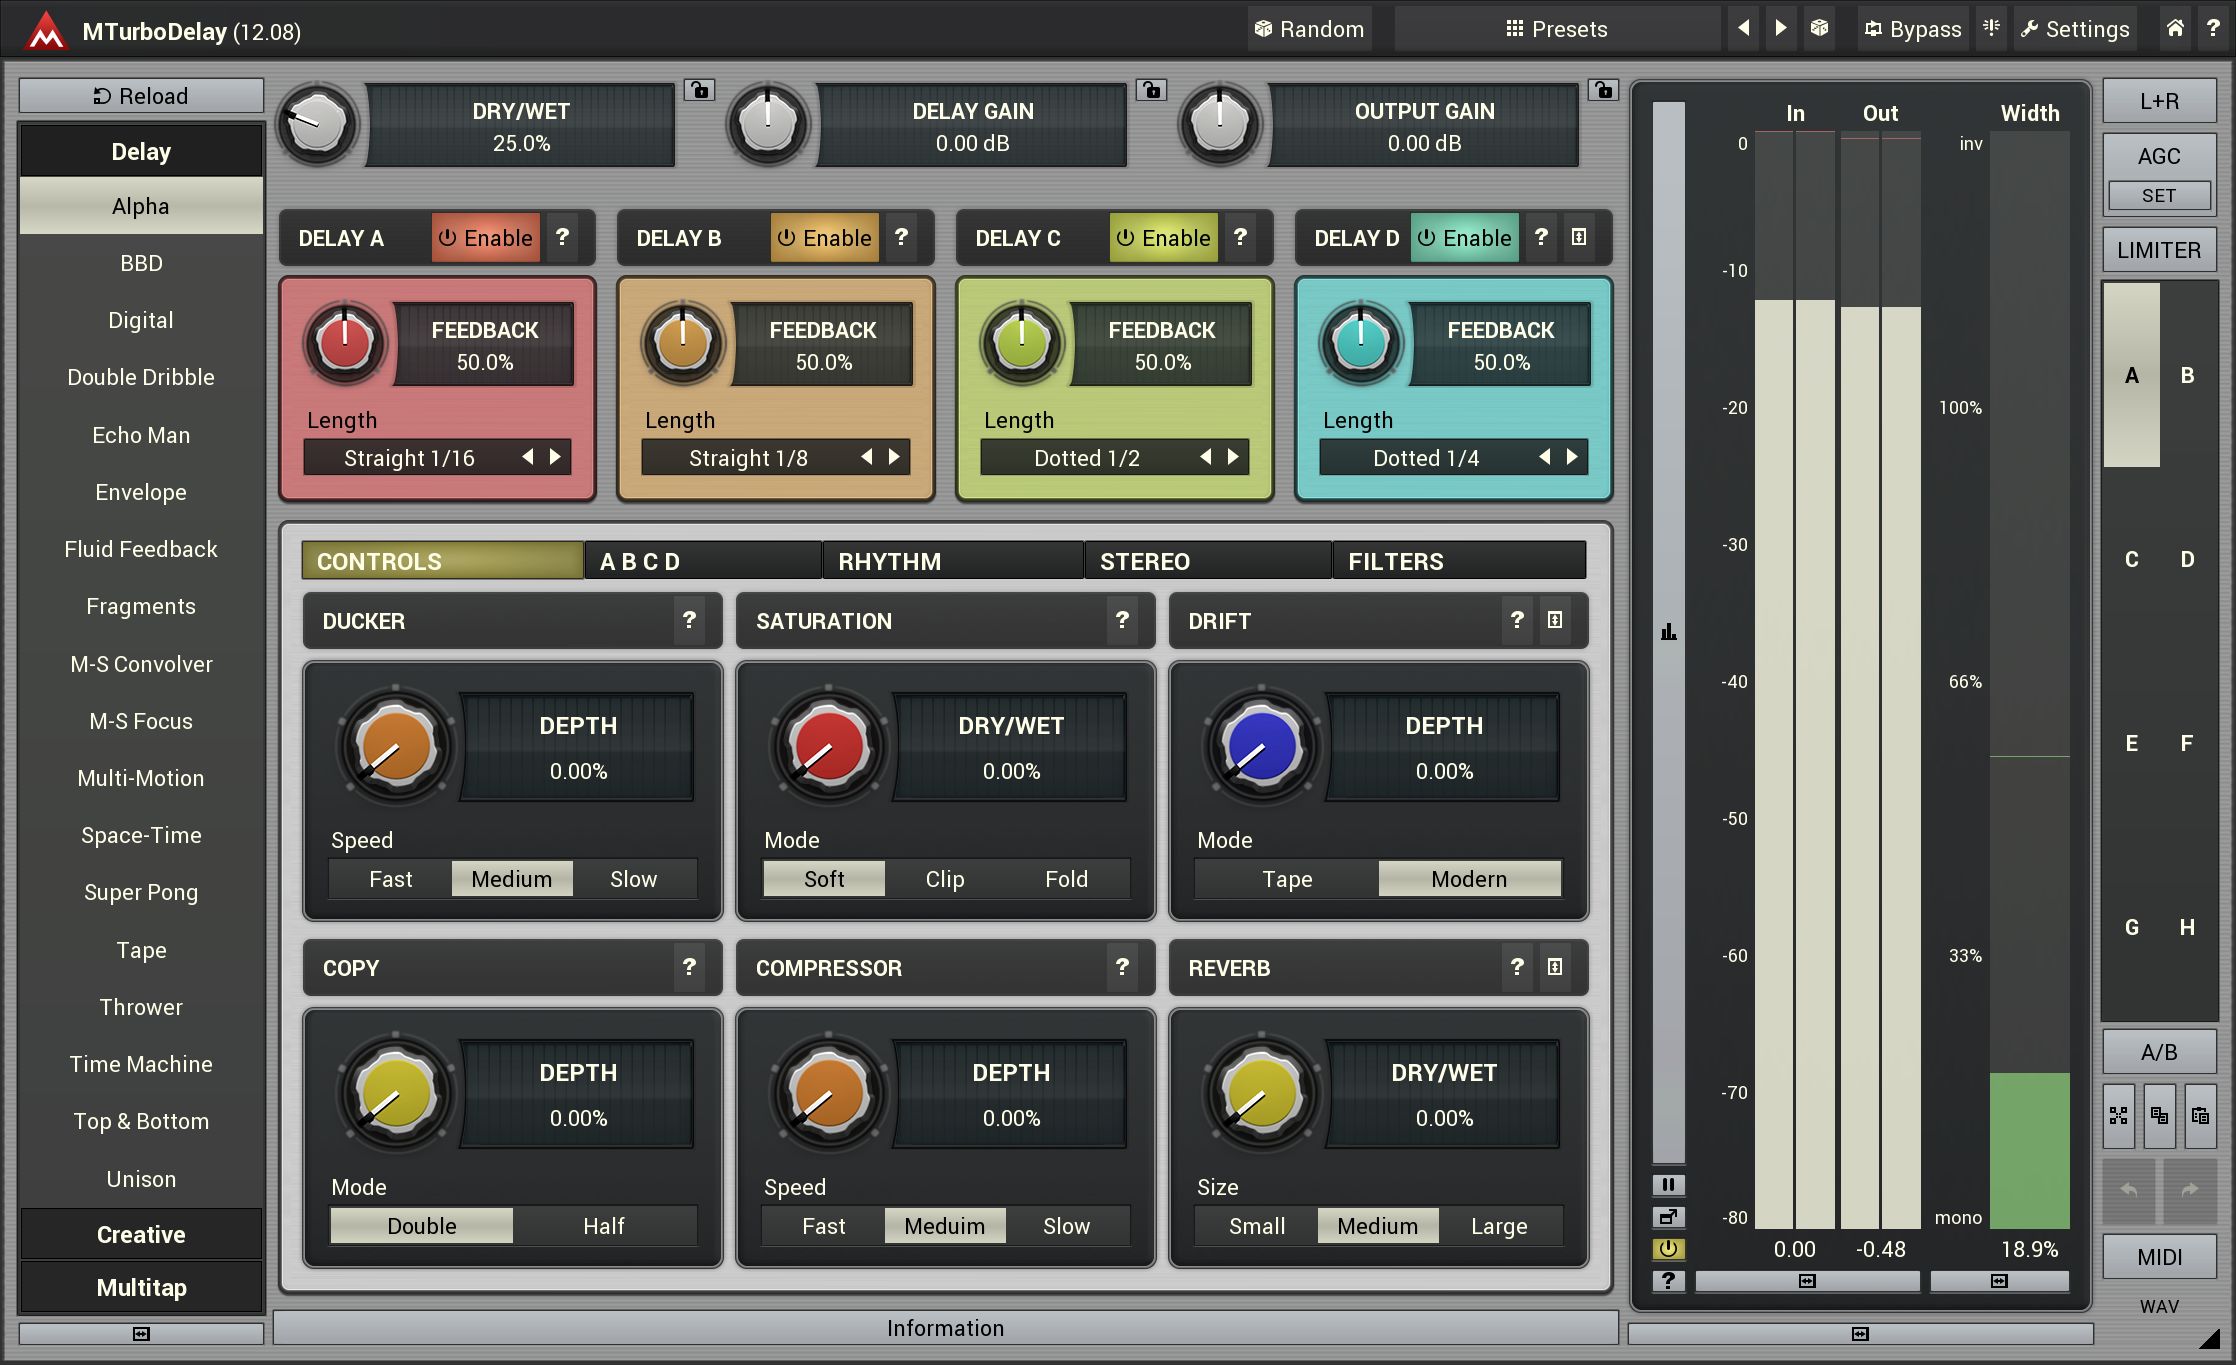Toggle the Enable button for DELAY A

point(486,237)
